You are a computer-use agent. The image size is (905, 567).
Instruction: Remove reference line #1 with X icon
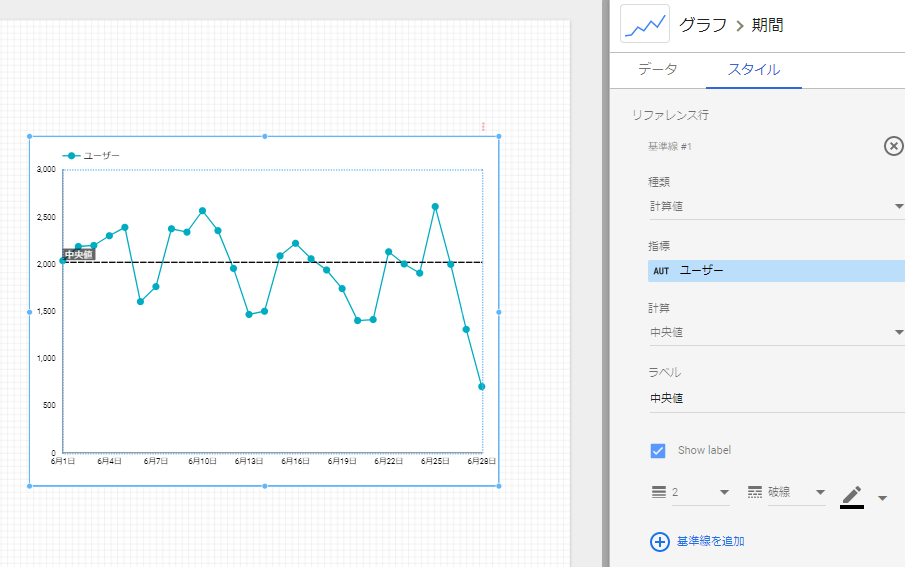point(894,146)
